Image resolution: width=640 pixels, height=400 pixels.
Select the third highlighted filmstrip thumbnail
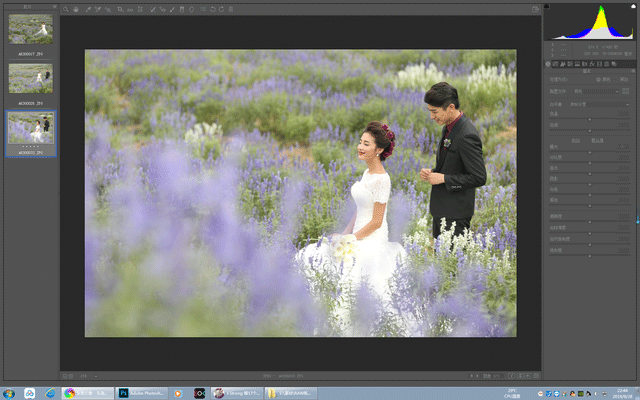coord(31,127)
